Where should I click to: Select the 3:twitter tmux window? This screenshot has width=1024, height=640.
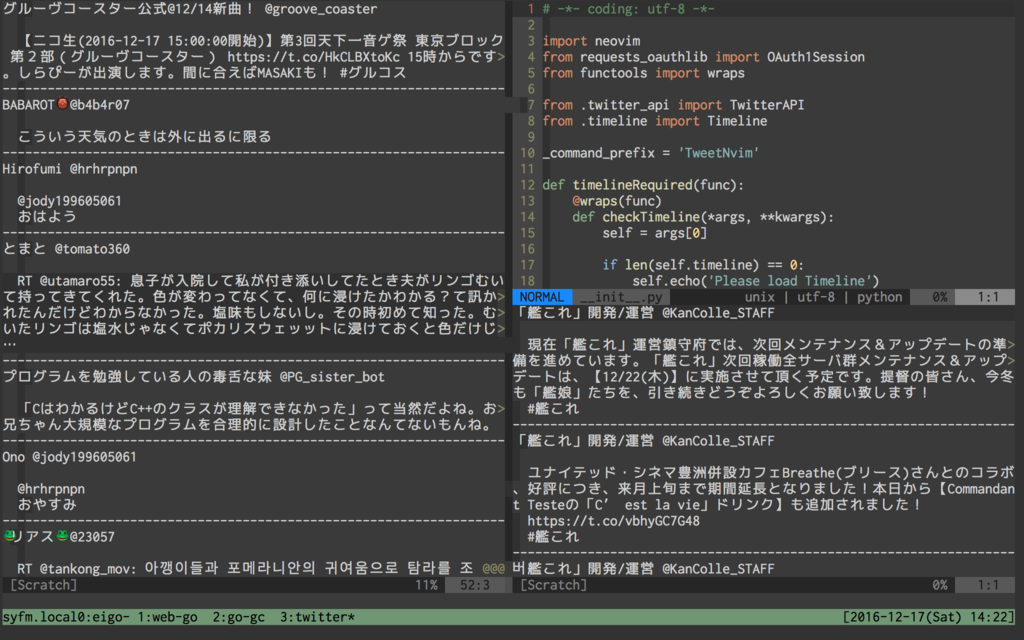[317, 616]
